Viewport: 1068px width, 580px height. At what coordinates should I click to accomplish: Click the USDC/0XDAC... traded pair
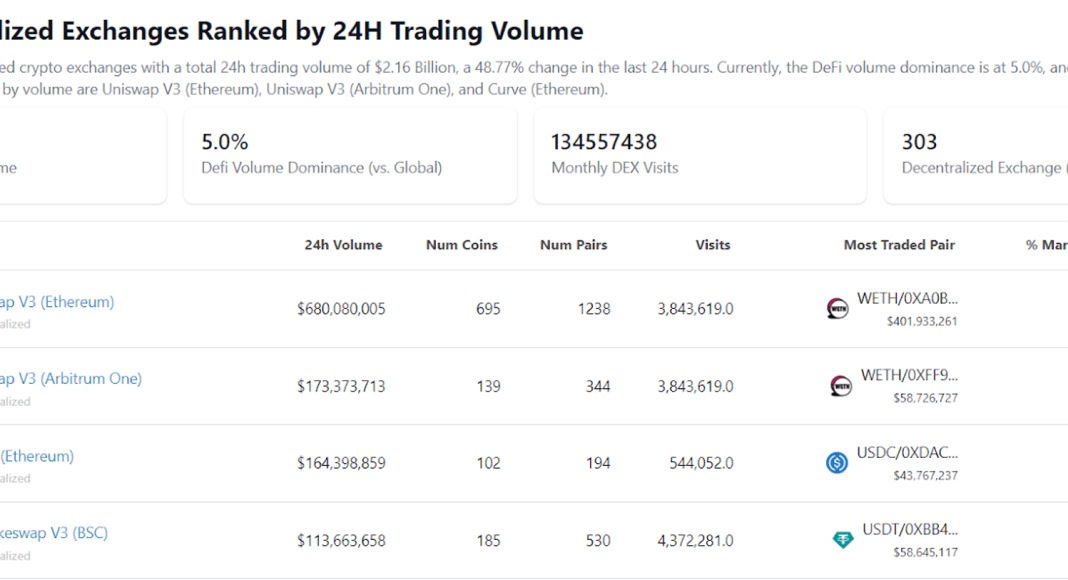(907, 453)
